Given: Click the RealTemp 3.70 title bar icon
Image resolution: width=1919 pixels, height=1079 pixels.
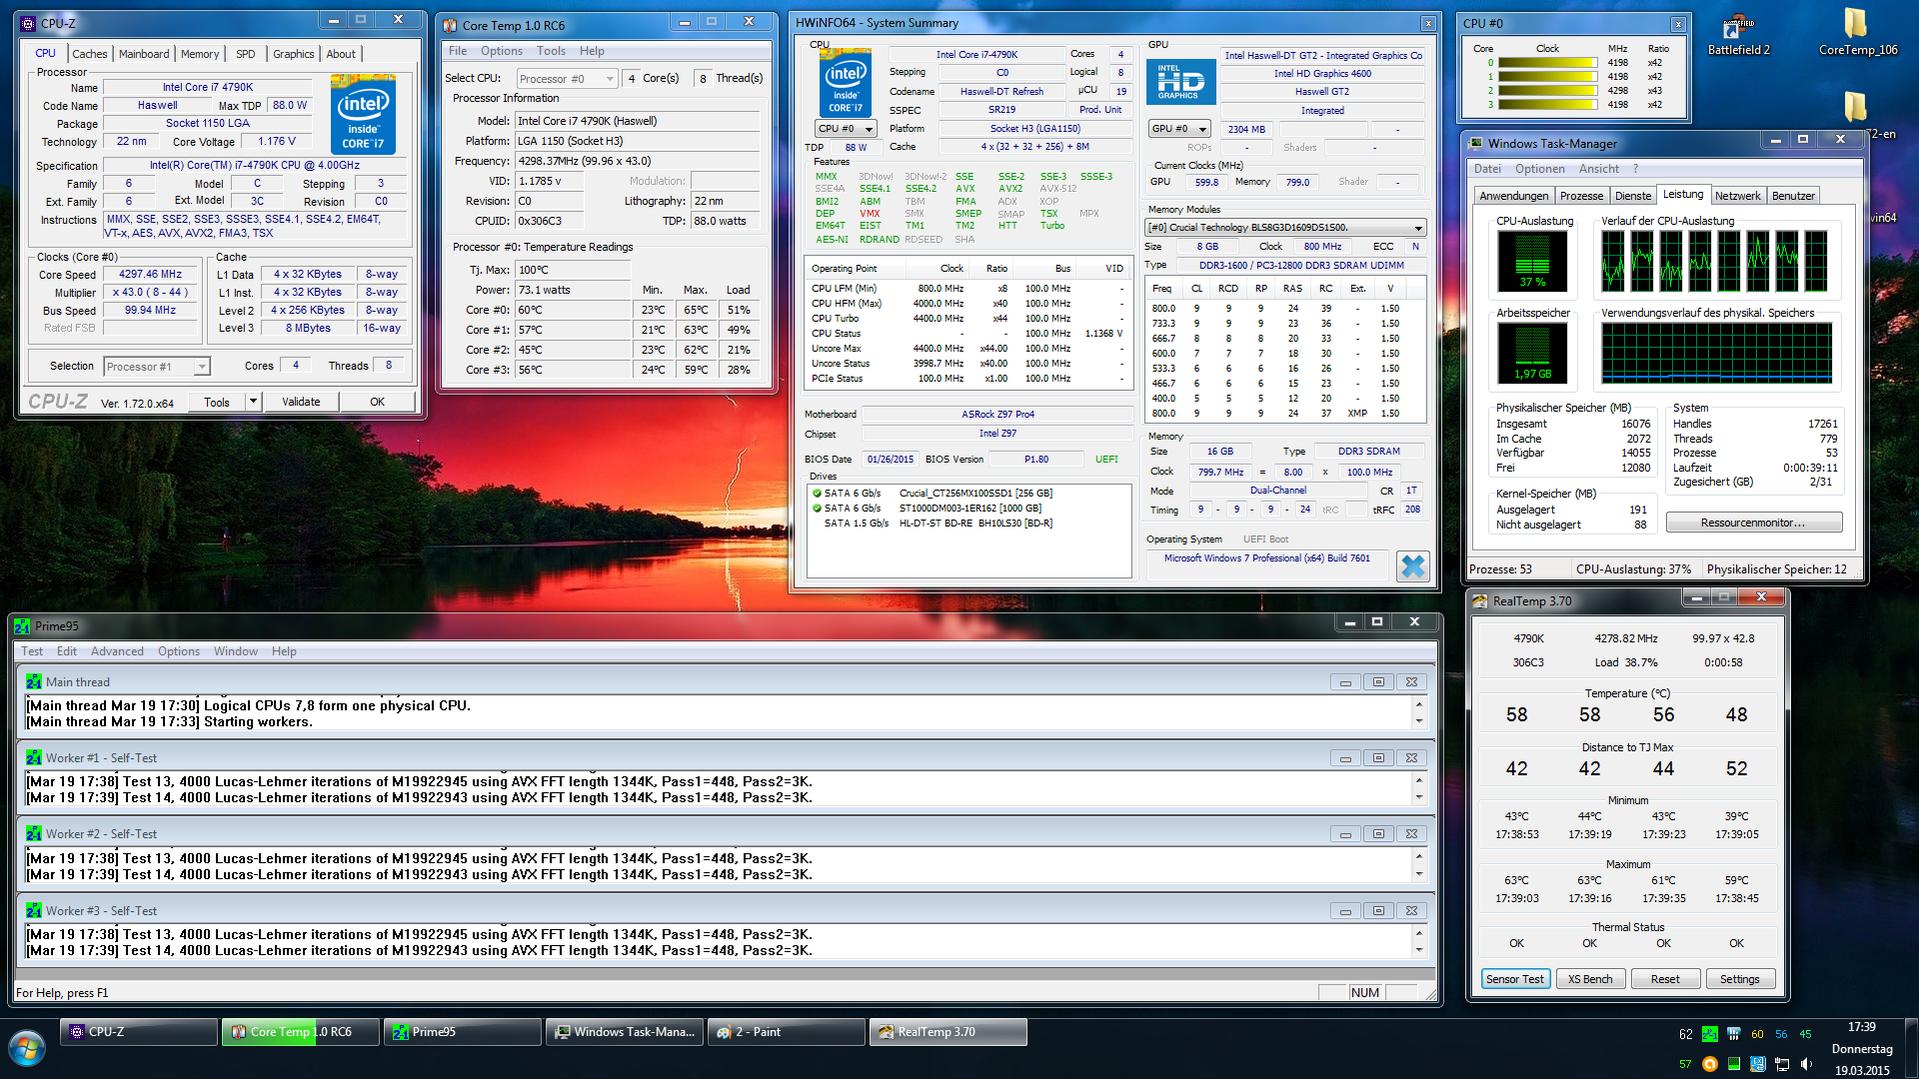Looking at the screenshot, I should pyautogui.click(x=1480, y=601).
